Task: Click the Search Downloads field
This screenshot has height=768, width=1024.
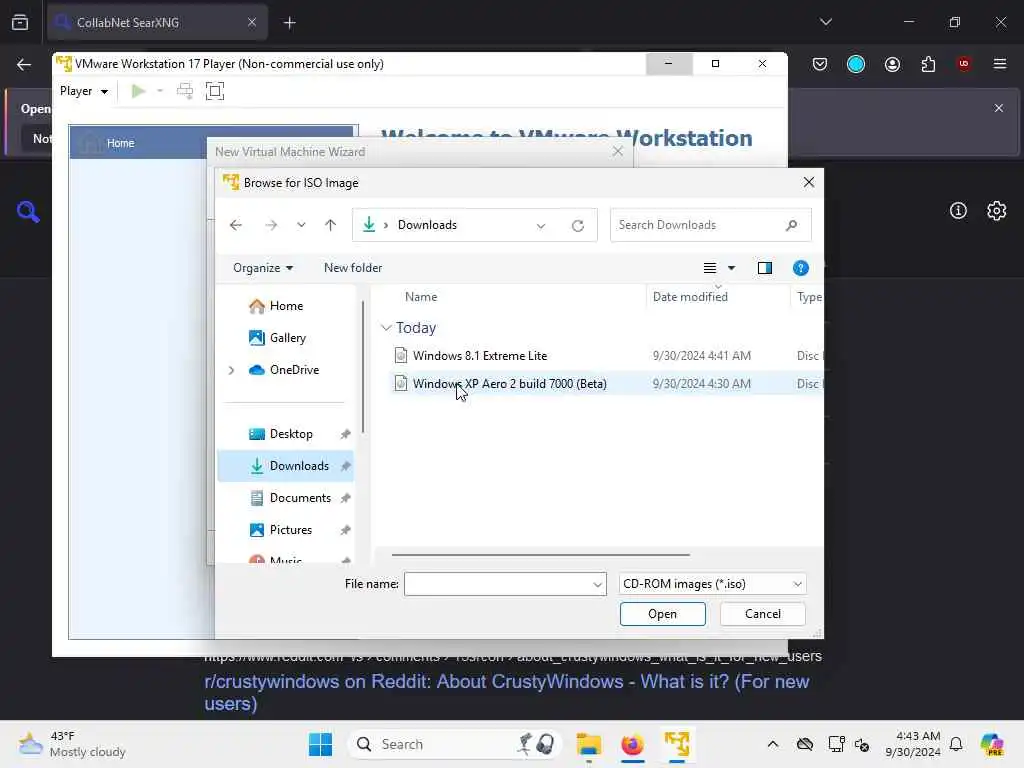Action: coord(711,225)
